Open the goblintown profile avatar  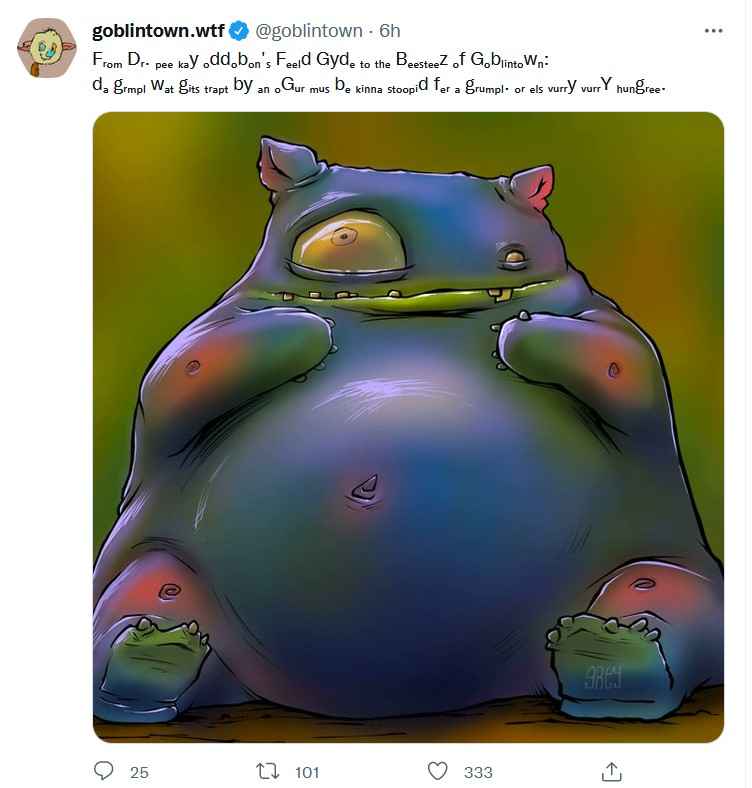pyautogui.click(x=47, y=48)
